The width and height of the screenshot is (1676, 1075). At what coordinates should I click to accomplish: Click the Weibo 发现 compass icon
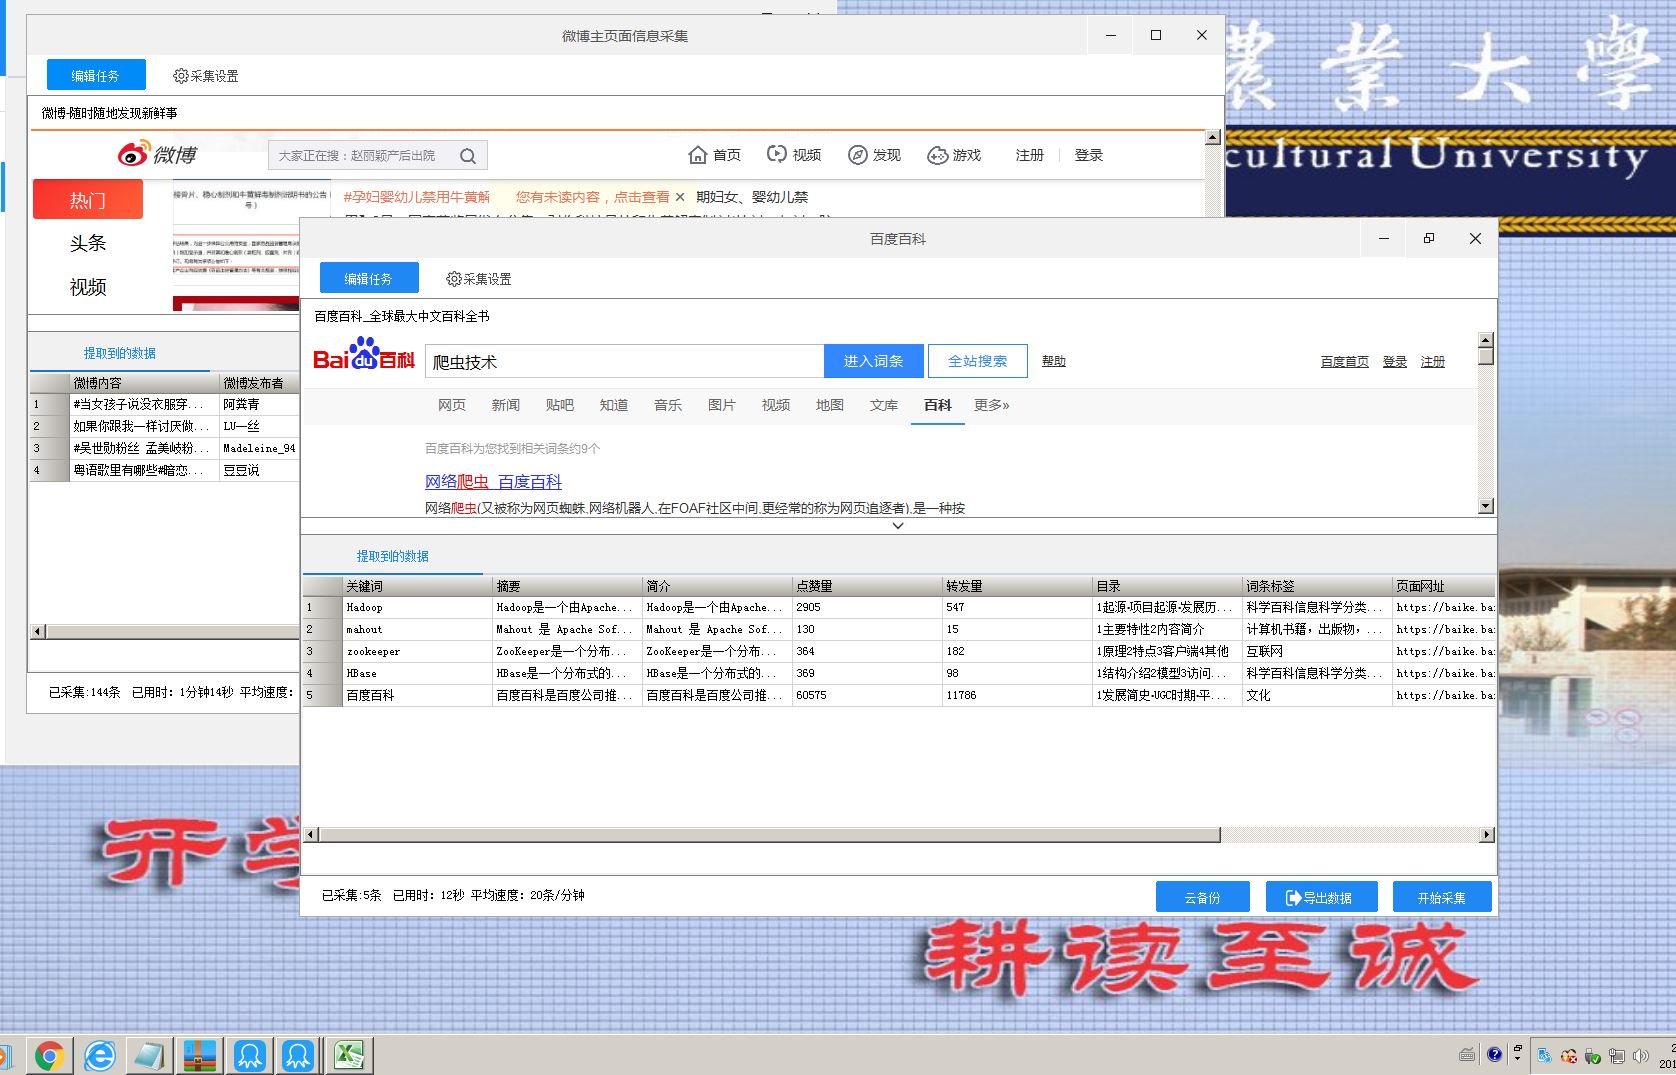click(x=857, y=155)
